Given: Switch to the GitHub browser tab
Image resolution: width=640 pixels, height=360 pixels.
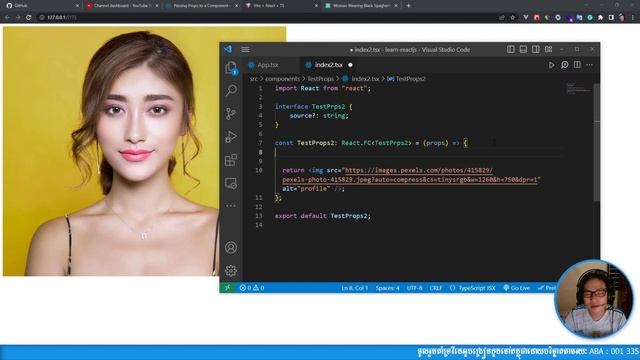Looking at the screenshot, I should [x=41, y=6].
